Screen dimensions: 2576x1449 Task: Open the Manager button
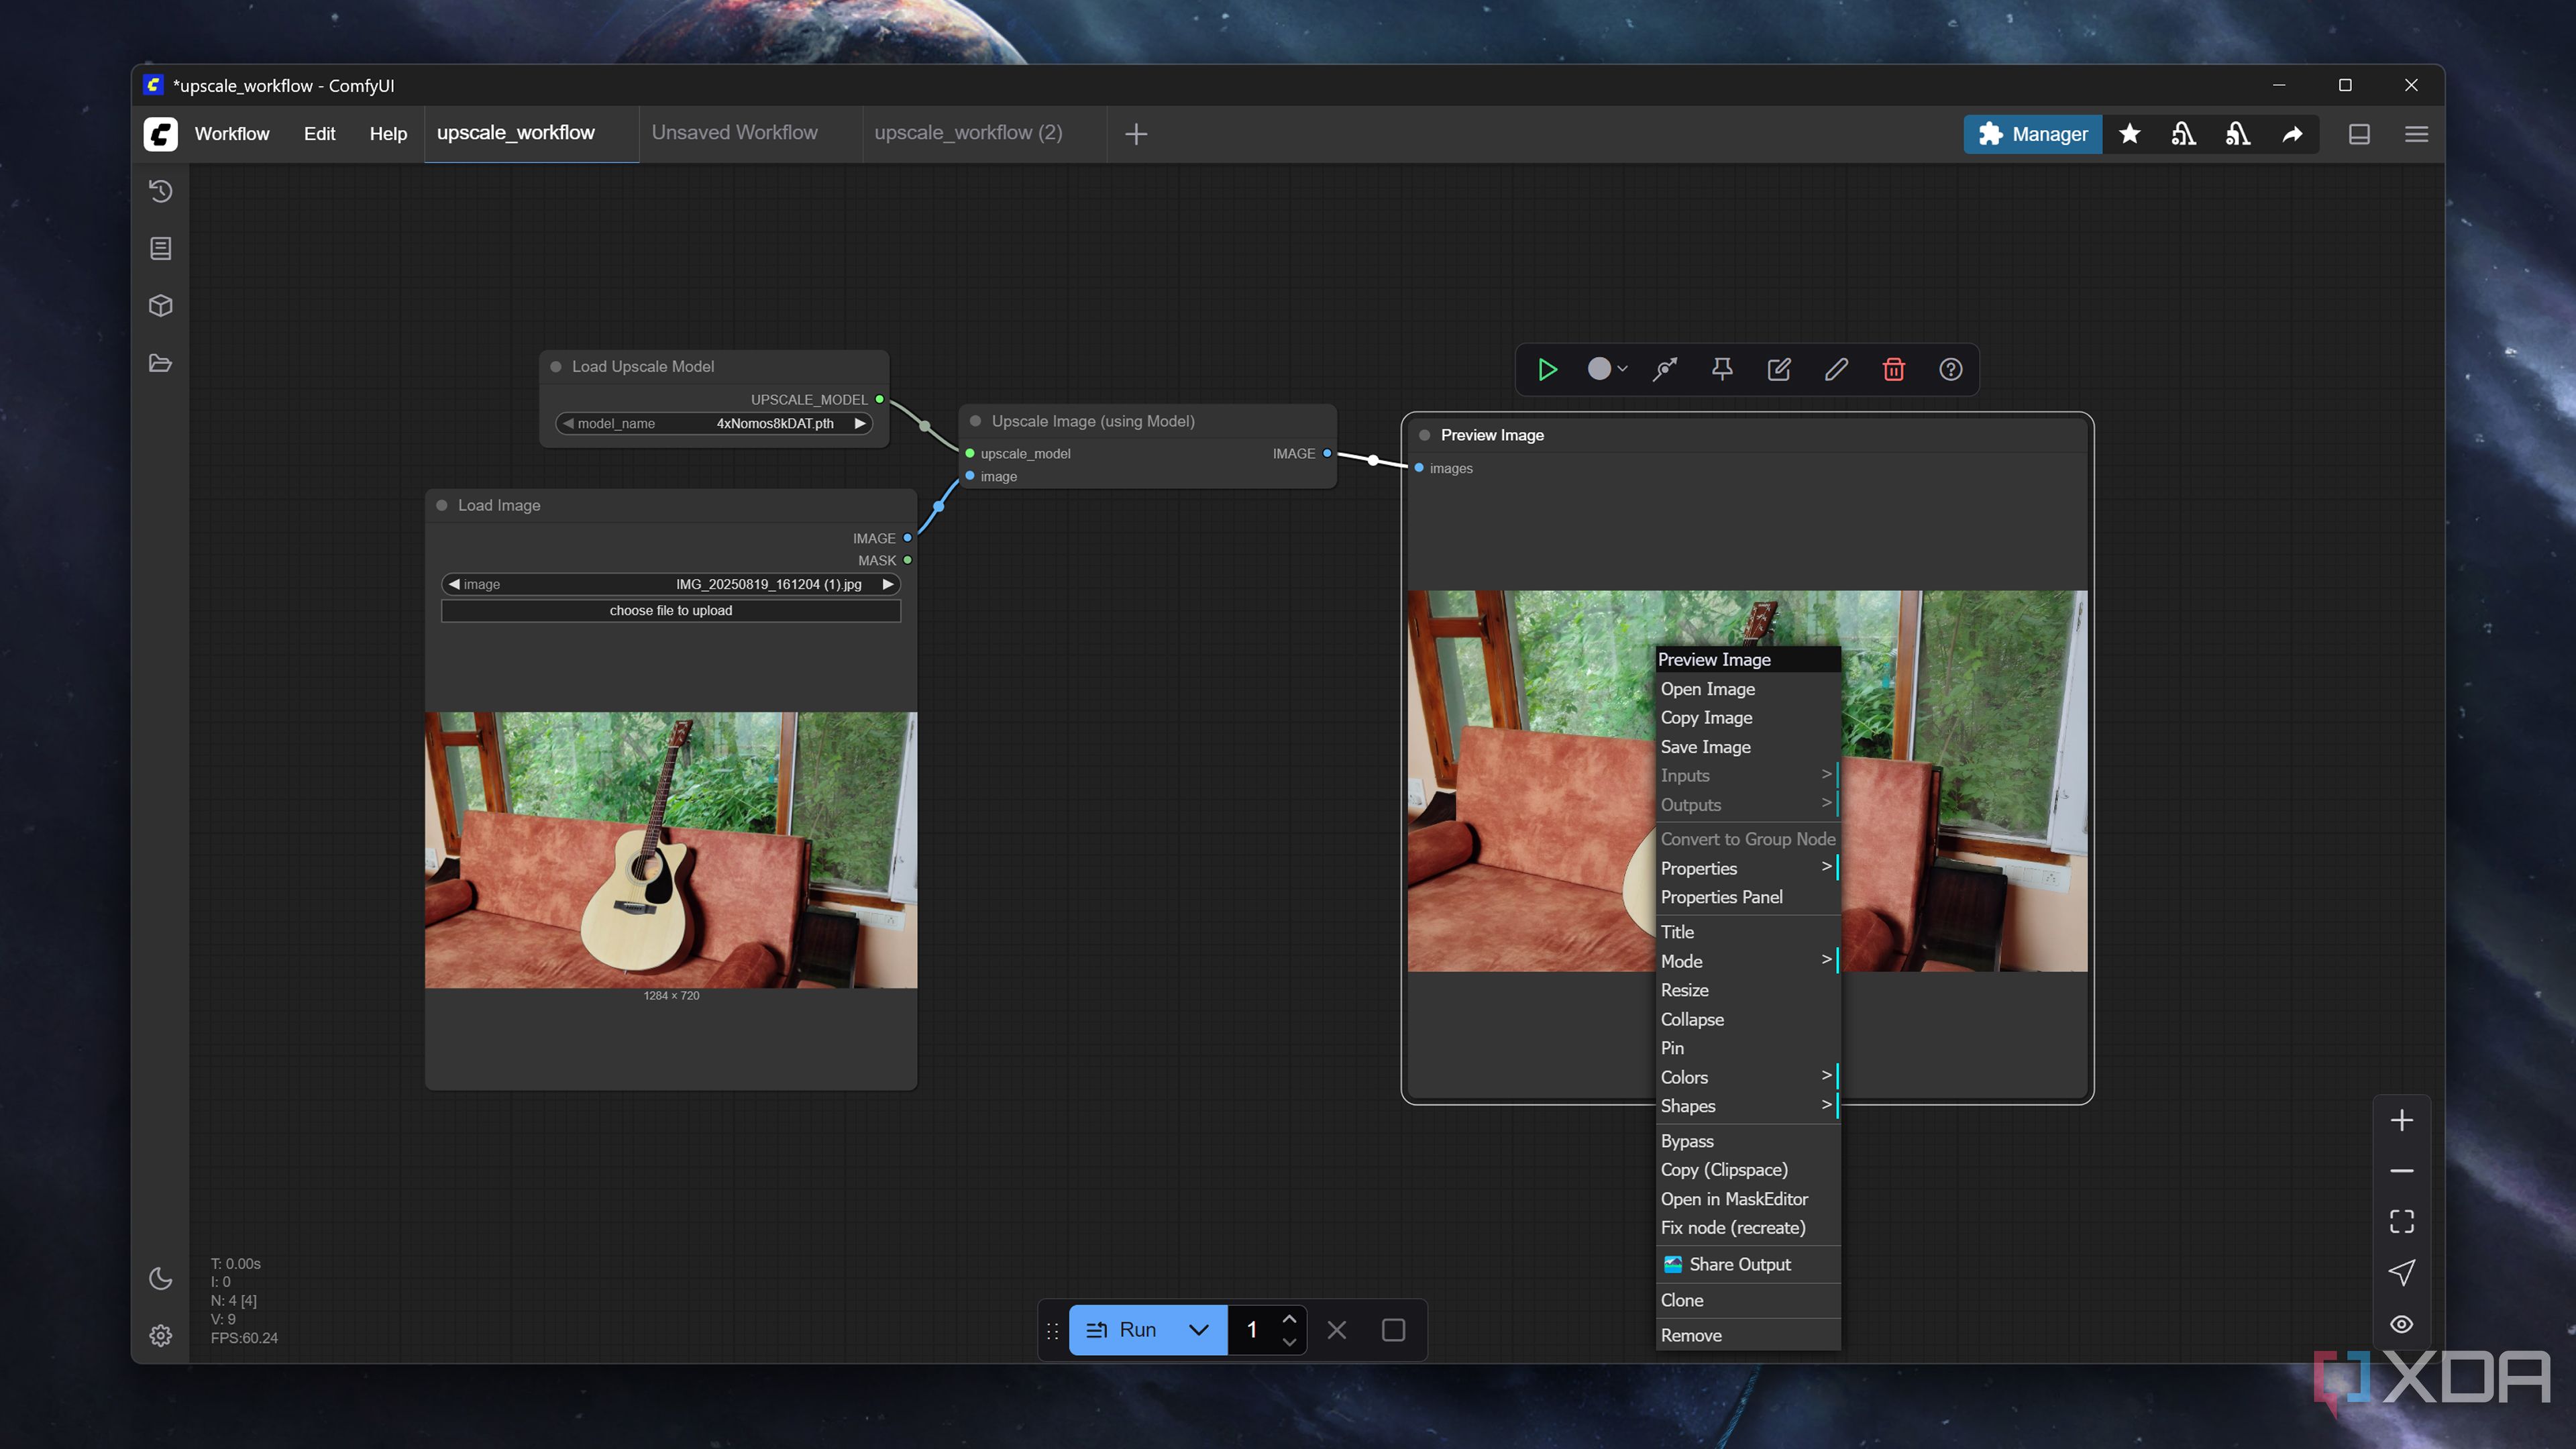coord(2032,134)
